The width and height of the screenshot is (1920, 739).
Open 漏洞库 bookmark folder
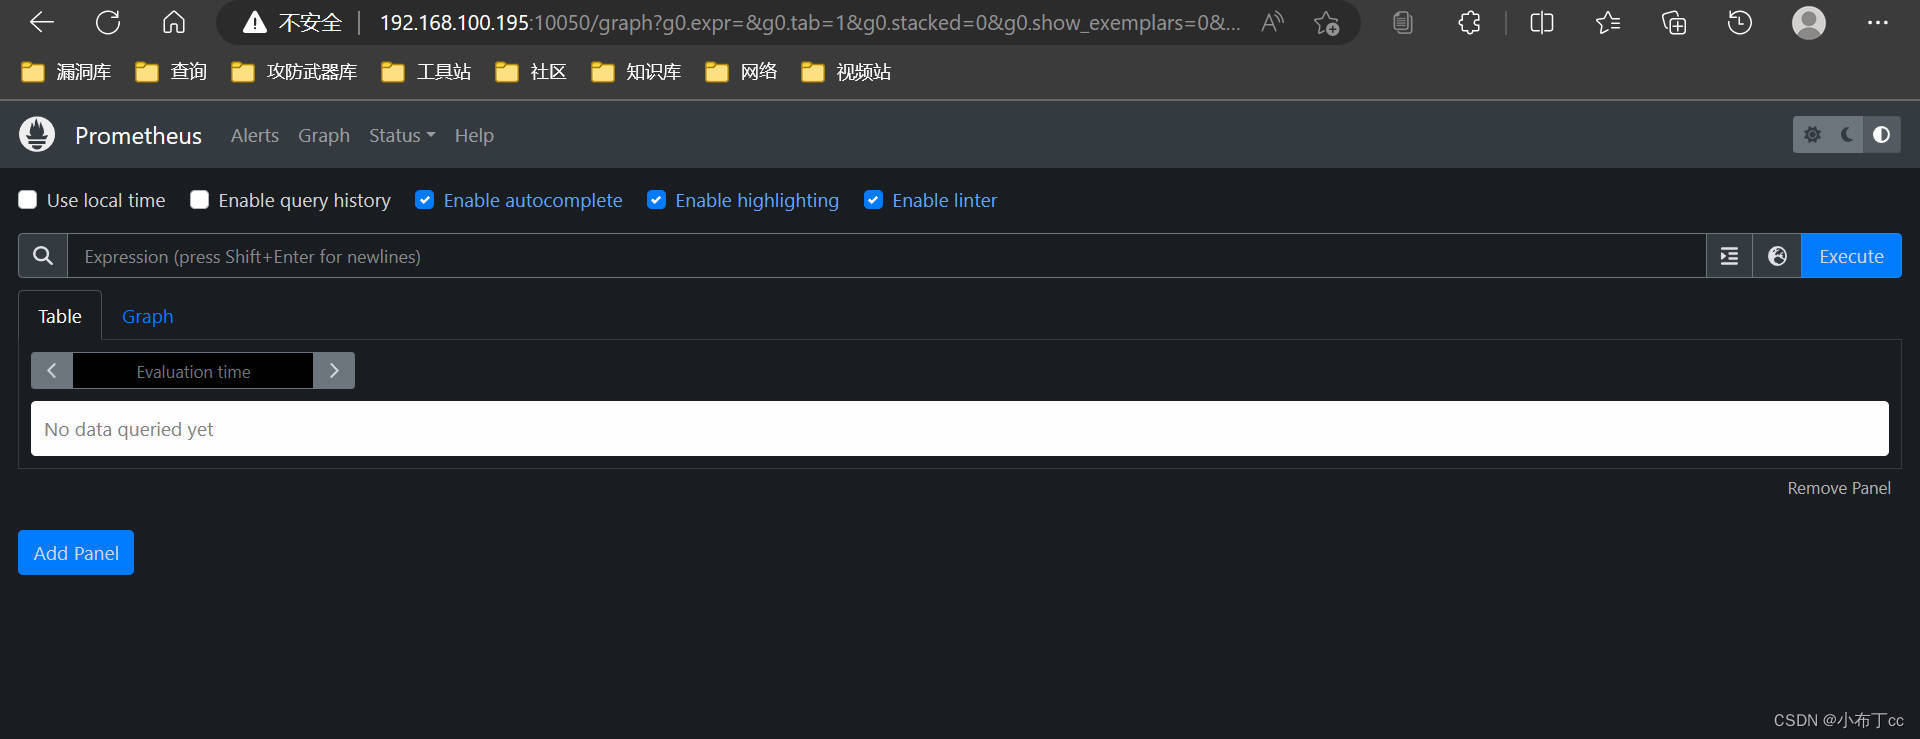click(x=66, y=71)
